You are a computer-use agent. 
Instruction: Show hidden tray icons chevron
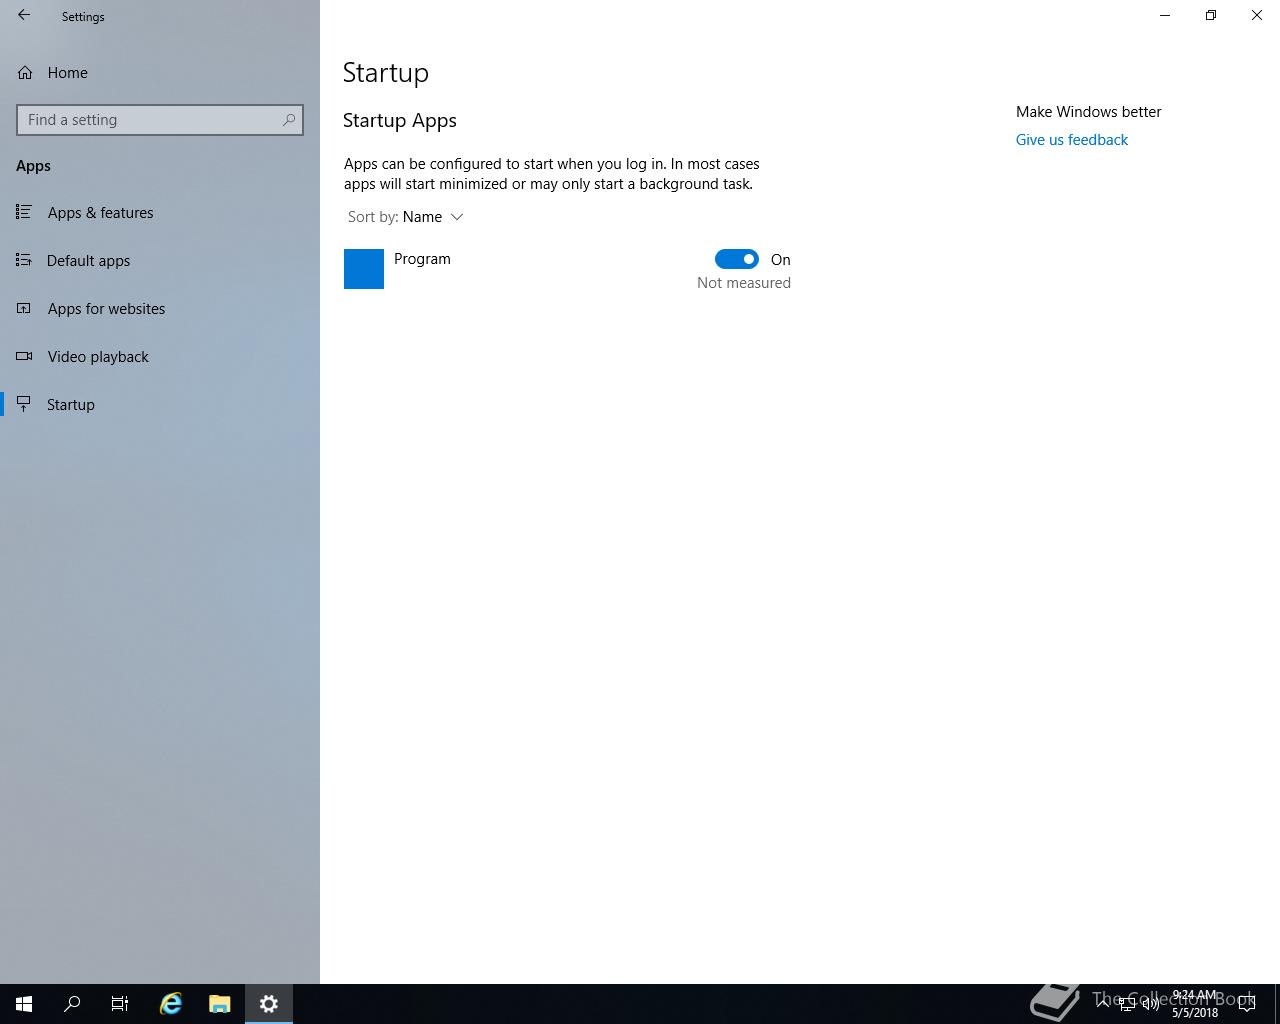tap(1103, 1004)
